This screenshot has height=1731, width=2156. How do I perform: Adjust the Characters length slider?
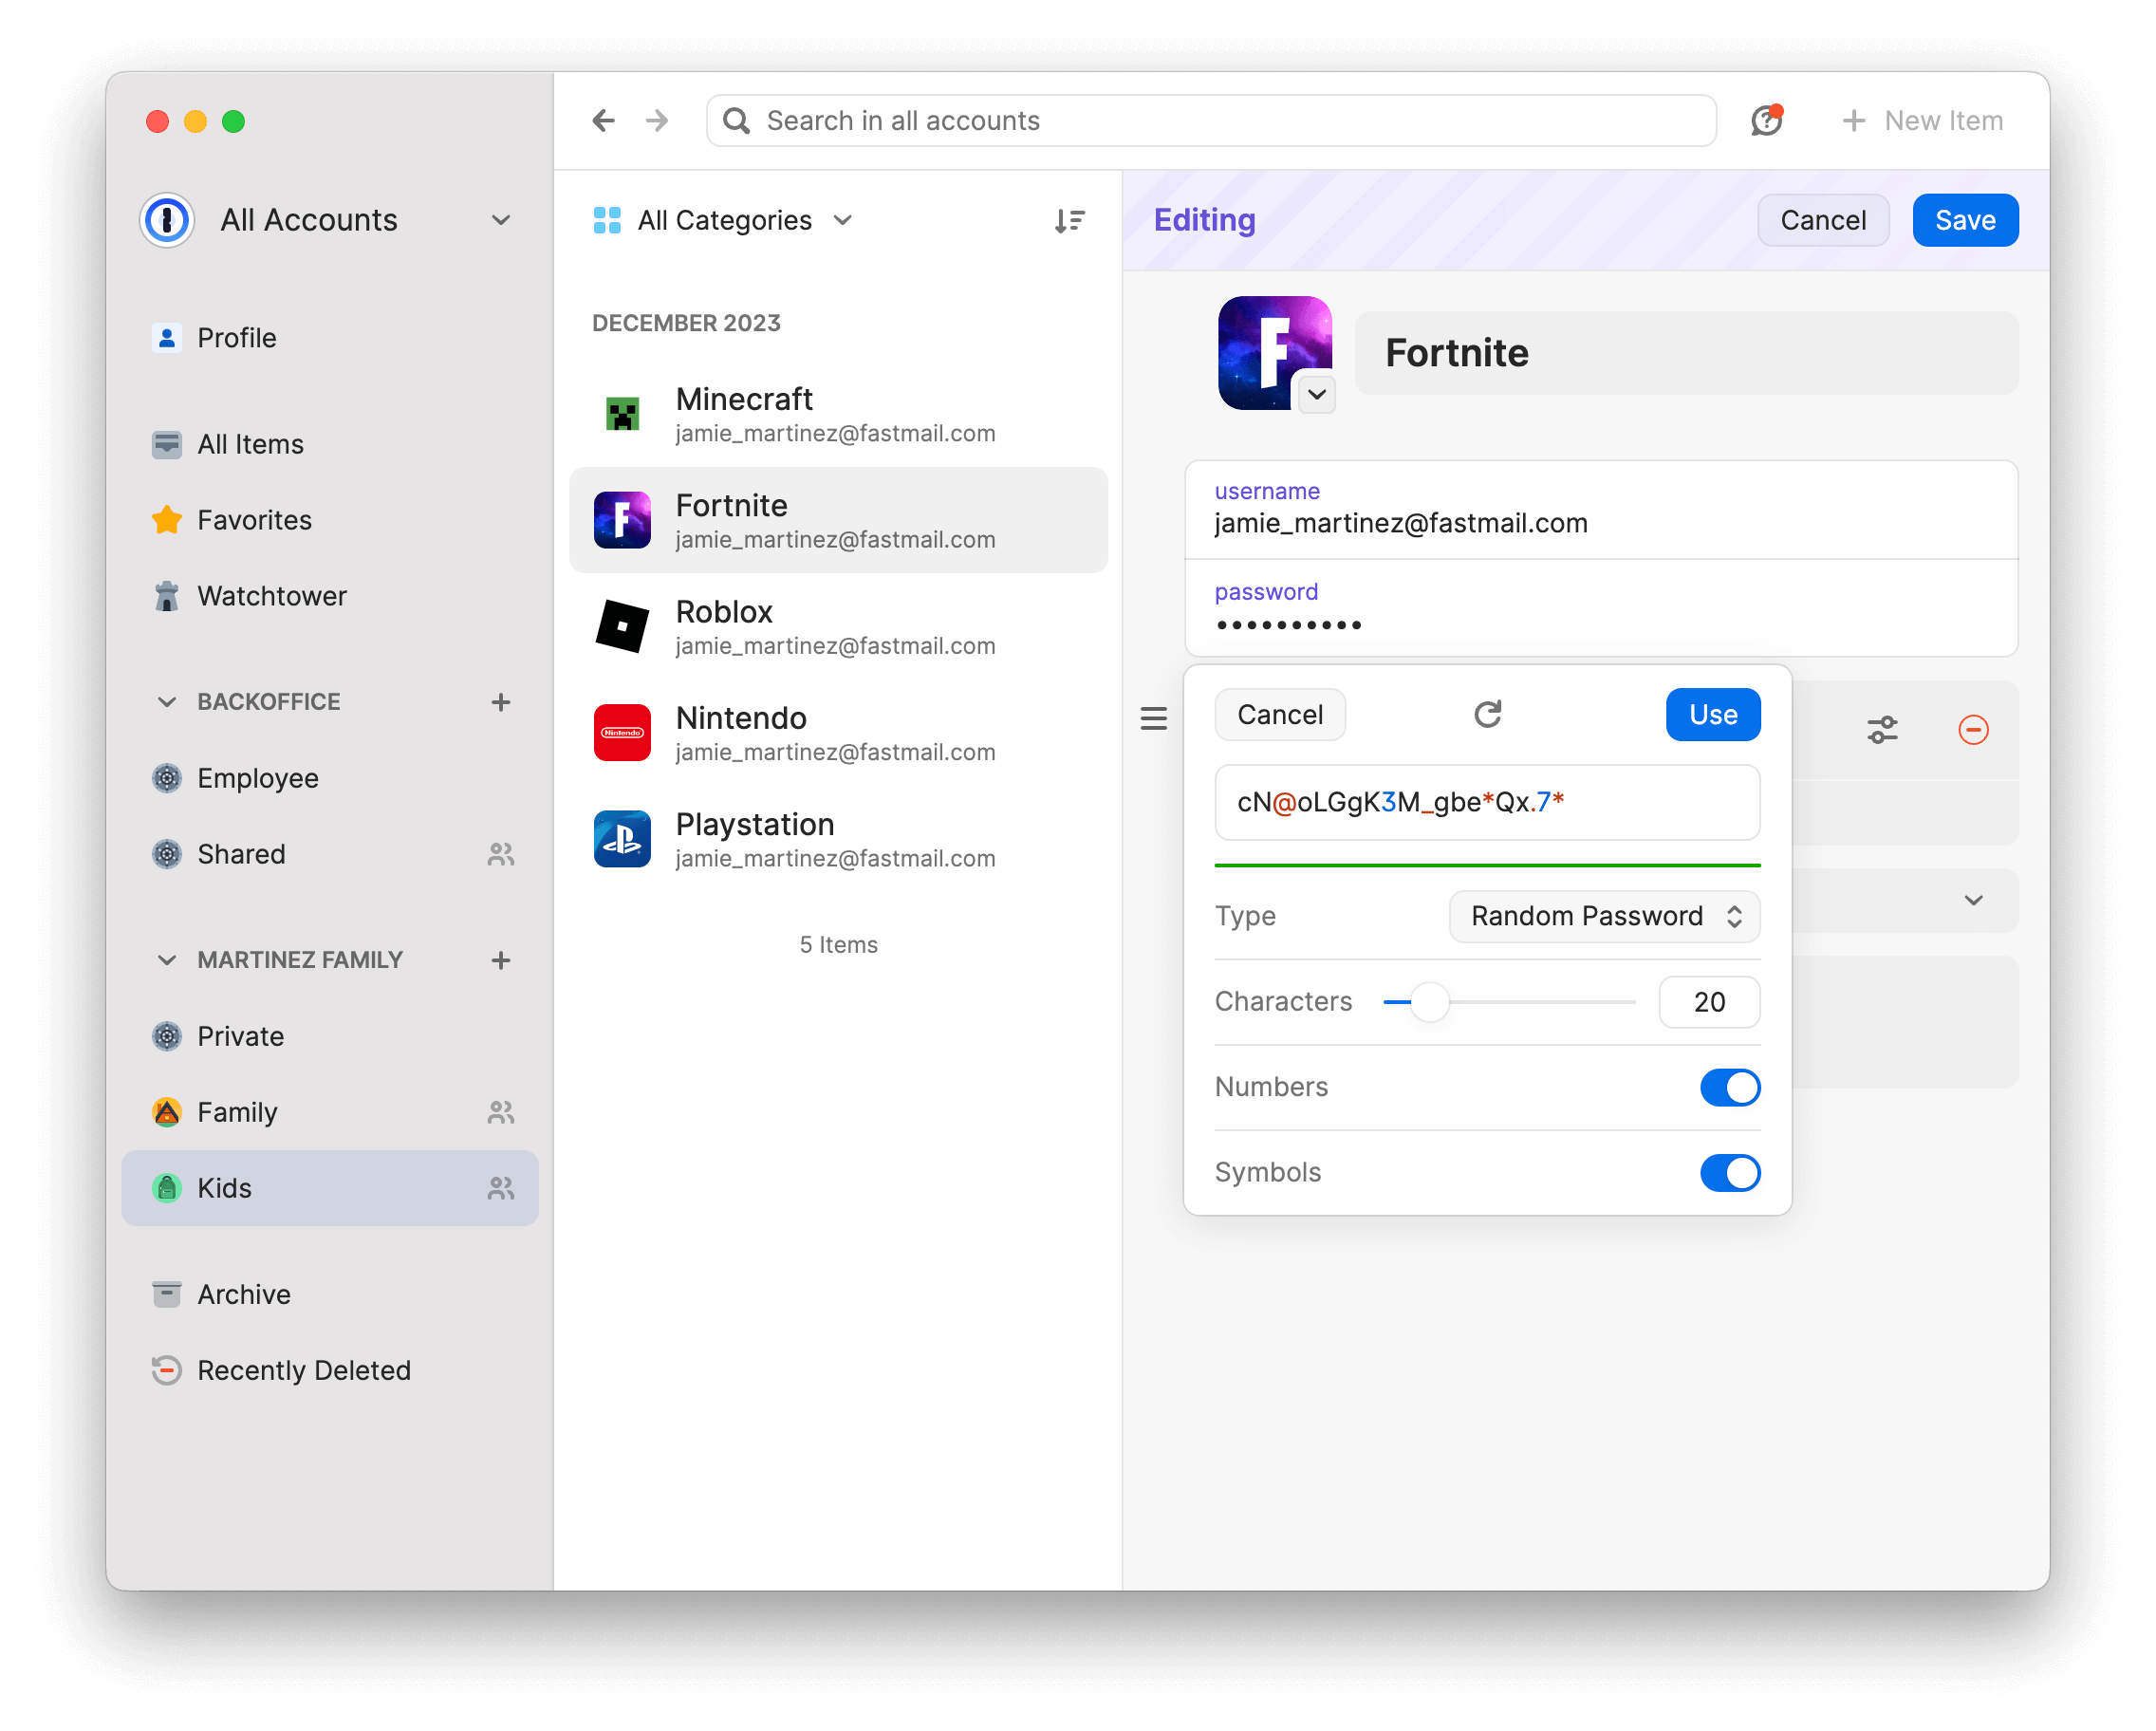click(x=1428, y=1001)
